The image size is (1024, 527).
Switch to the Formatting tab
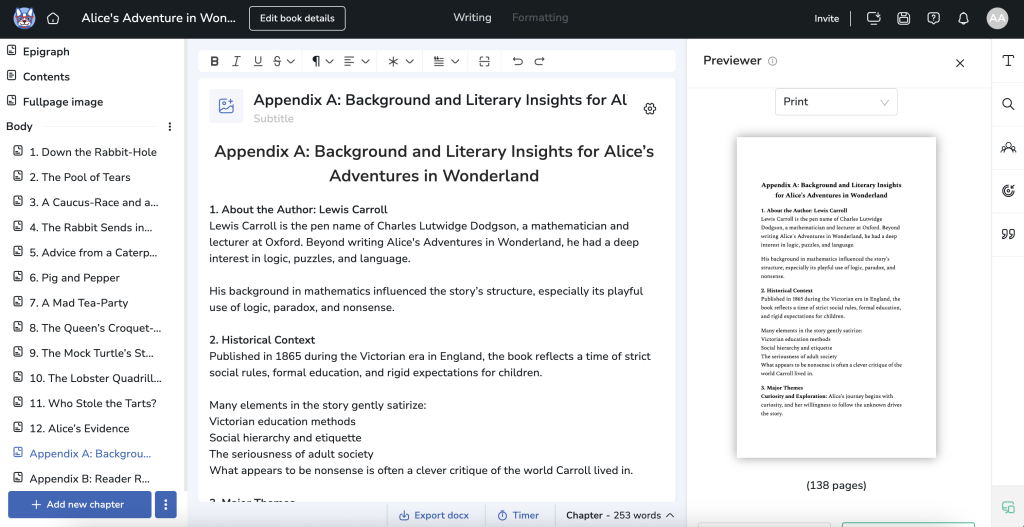540,18
